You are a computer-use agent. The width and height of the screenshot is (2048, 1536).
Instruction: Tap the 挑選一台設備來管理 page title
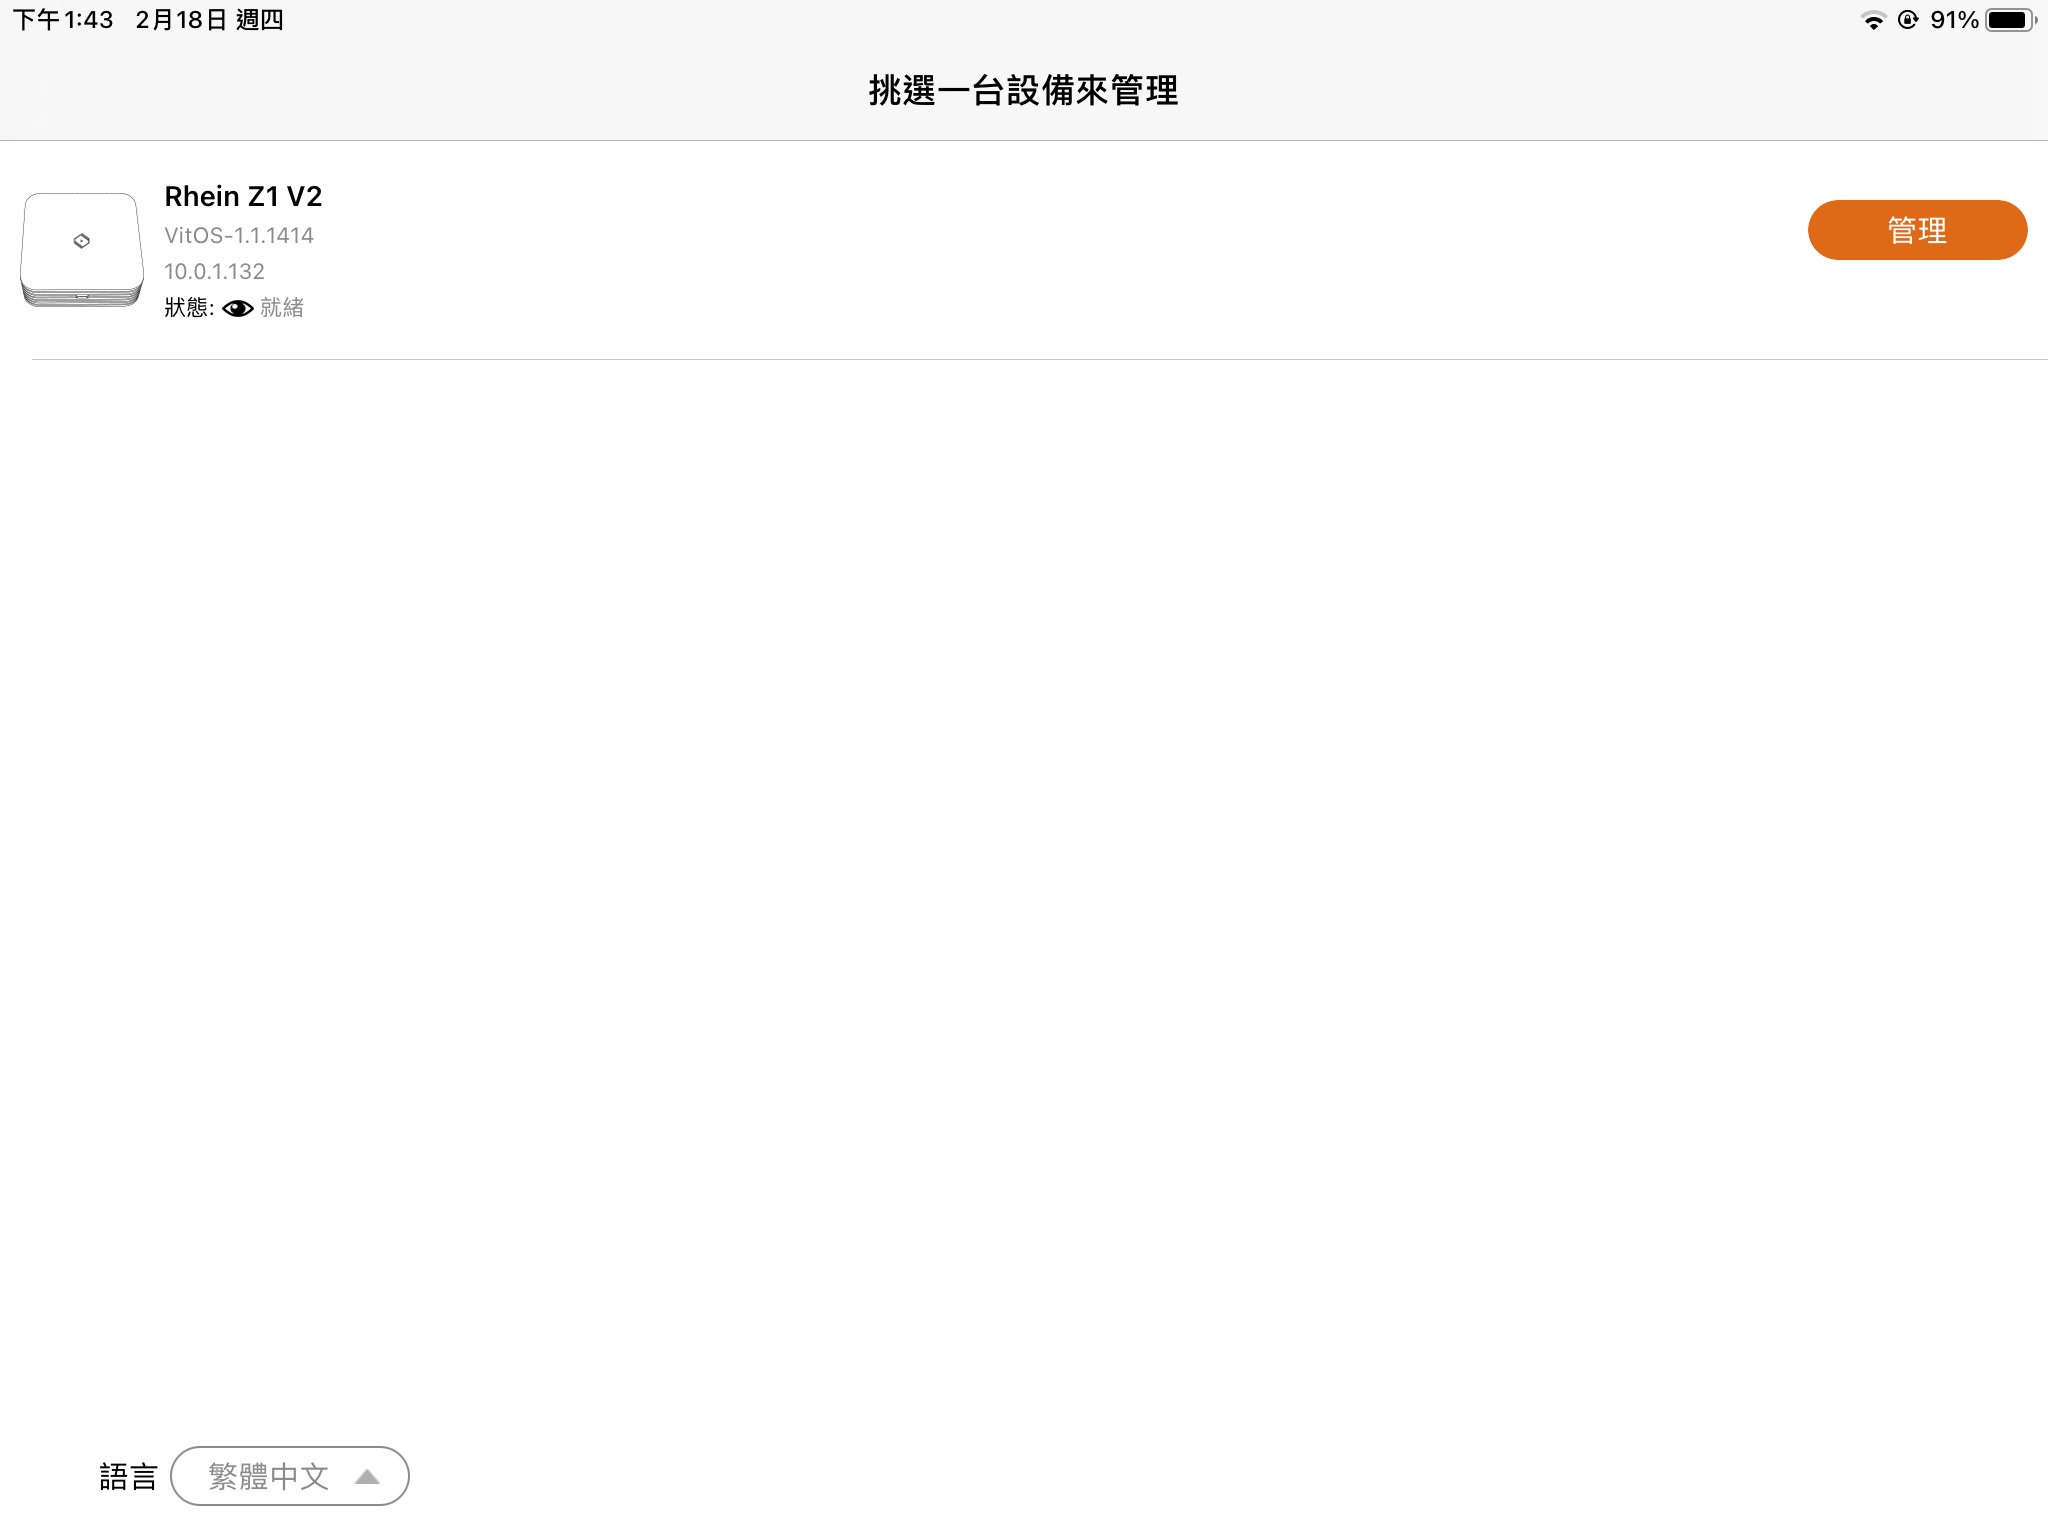(1024, 90)
